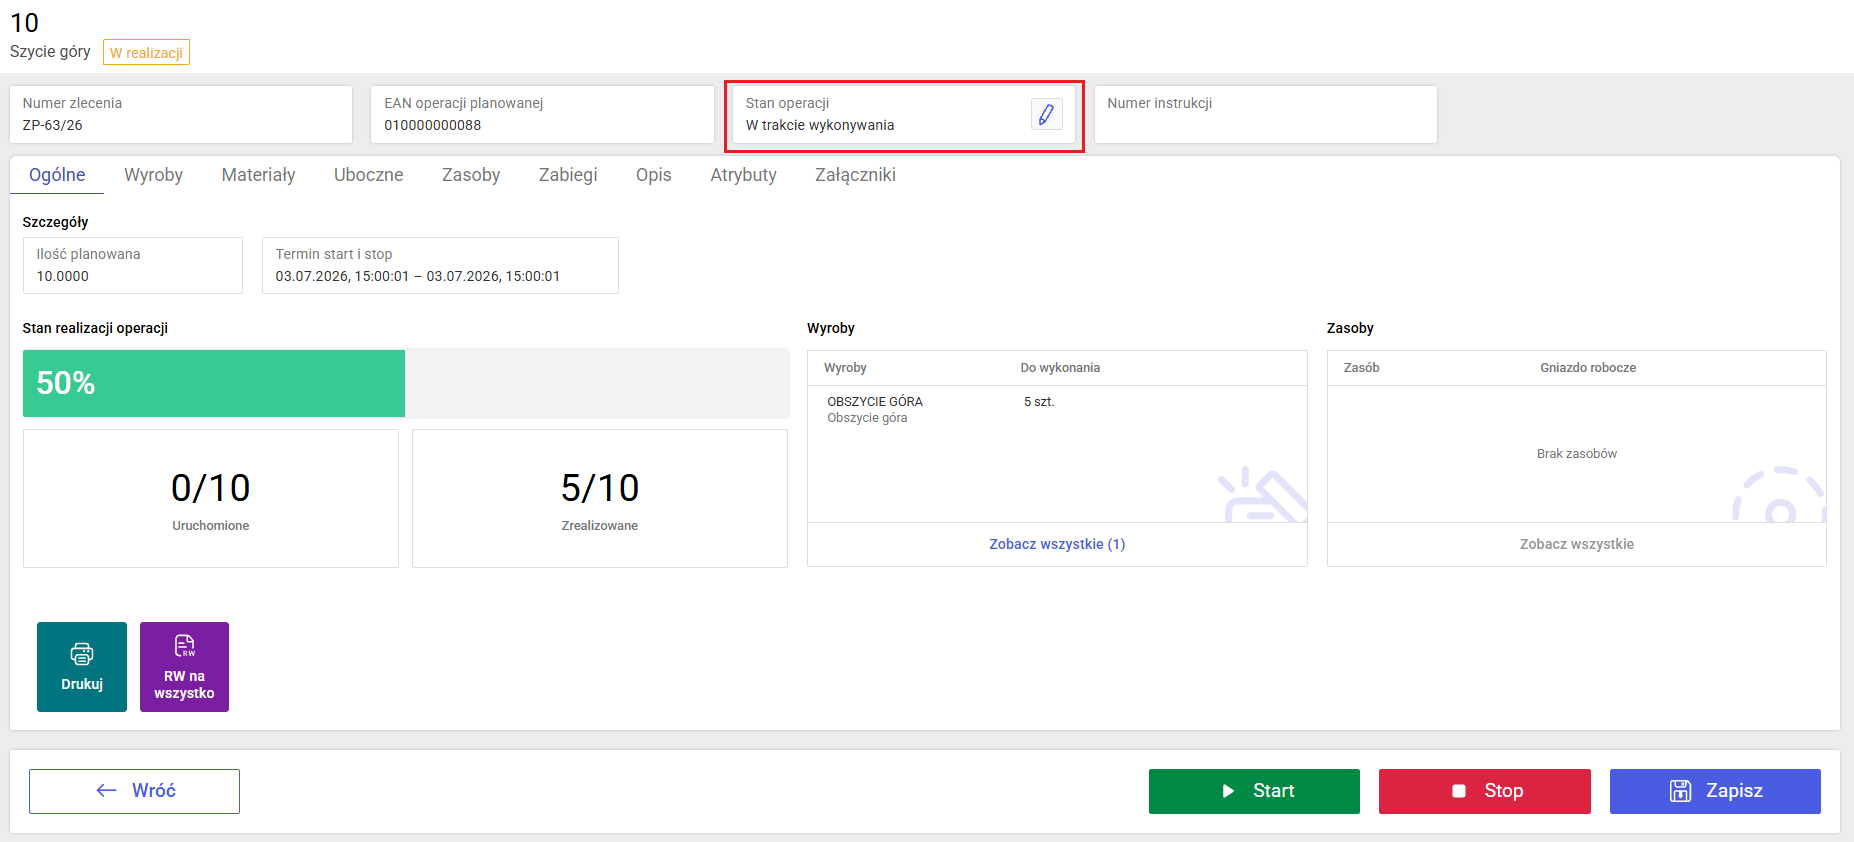Image resolution: width=1854 pixels, height=842 pixels.
Task: Open the Materiały tab
Action: point(258,175)
